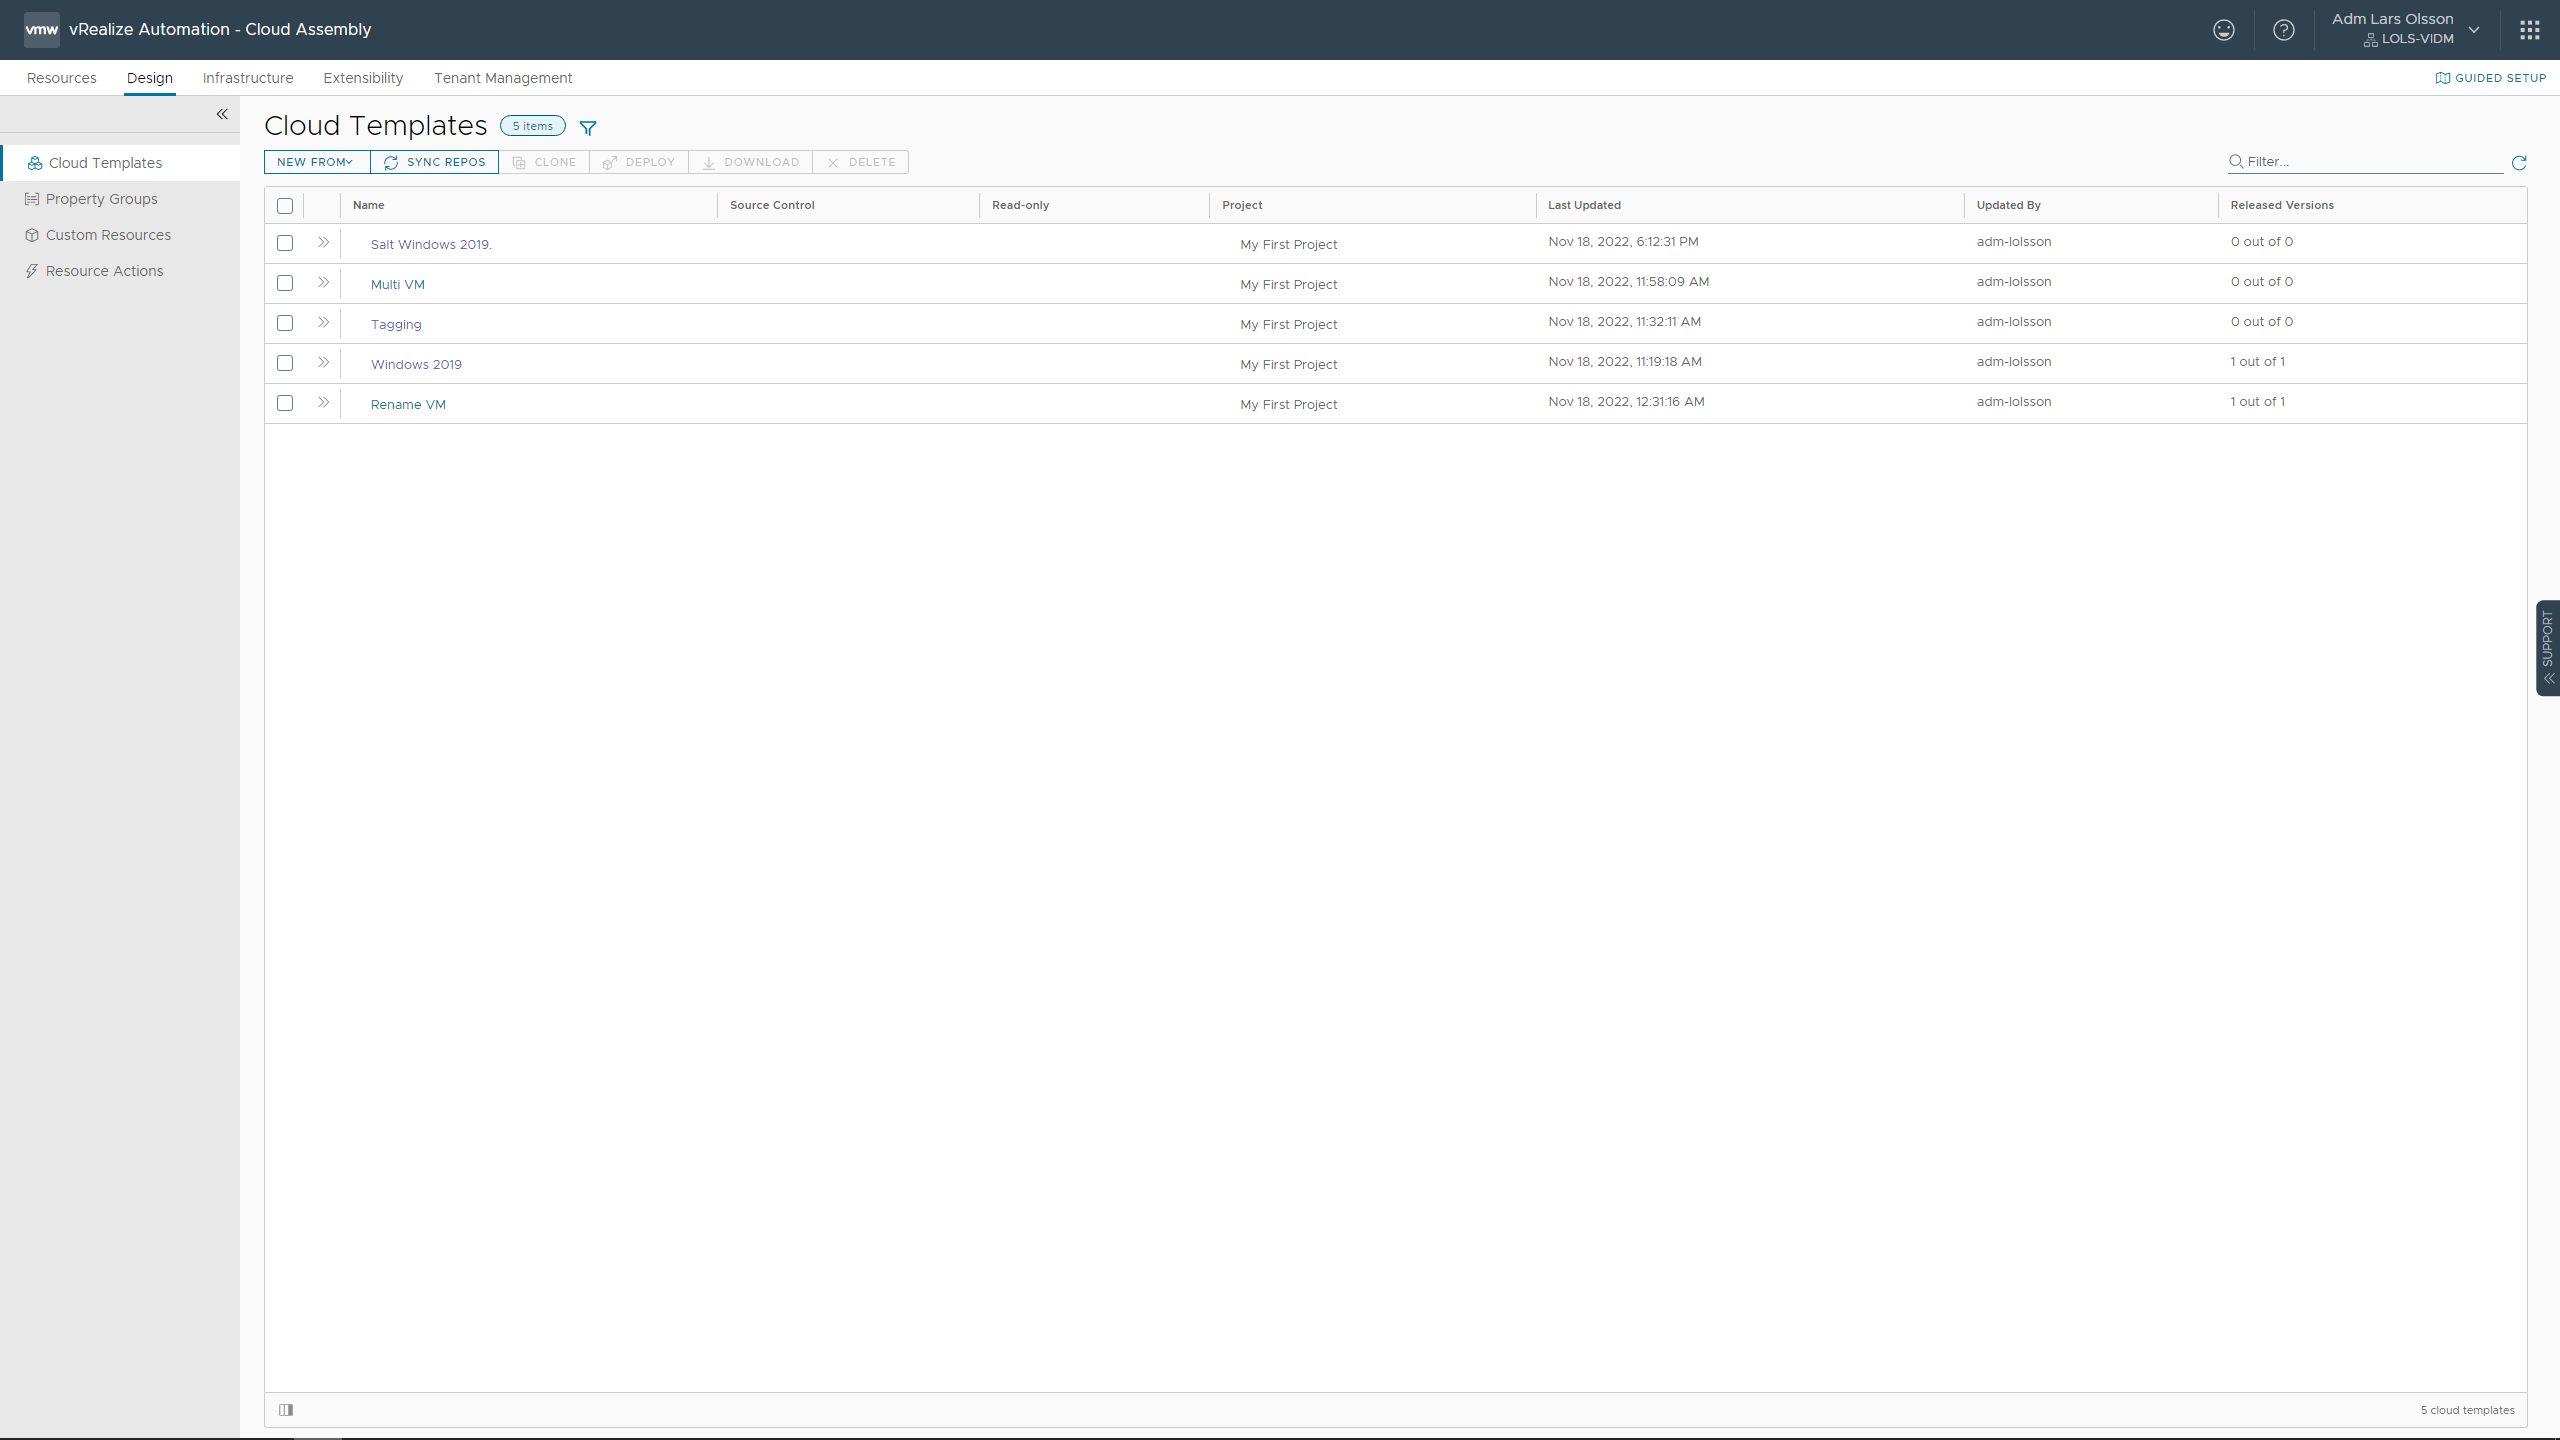Click the Clone button

coord(544,162)
